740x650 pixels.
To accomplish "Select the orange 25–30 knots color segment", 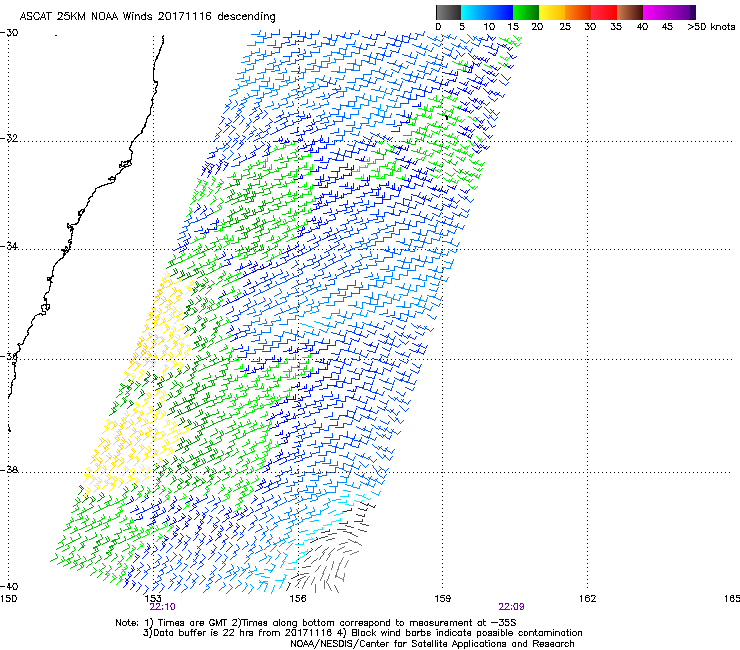I will click(x=578, y=12).
